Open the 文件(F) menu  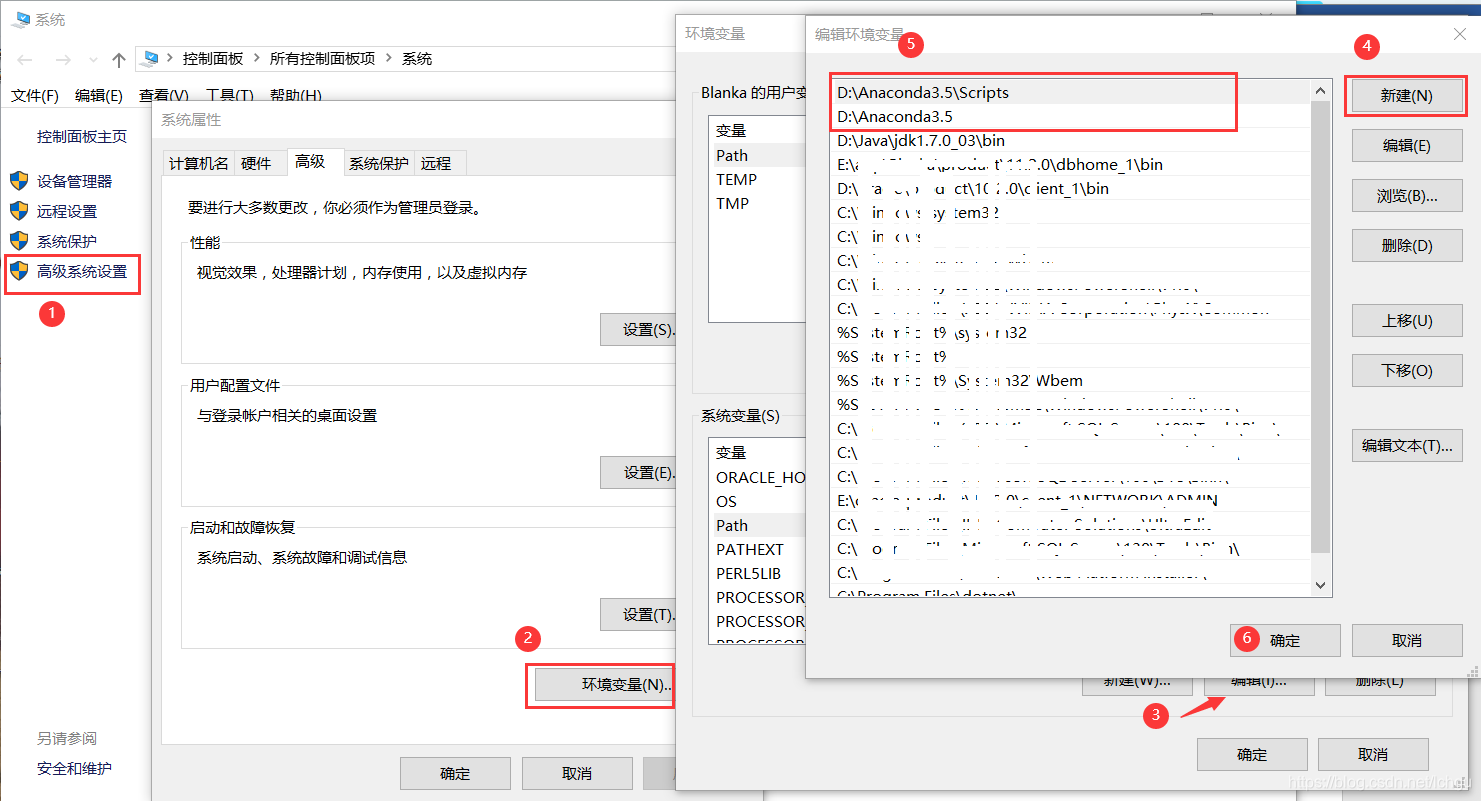[x=35, y=95]
